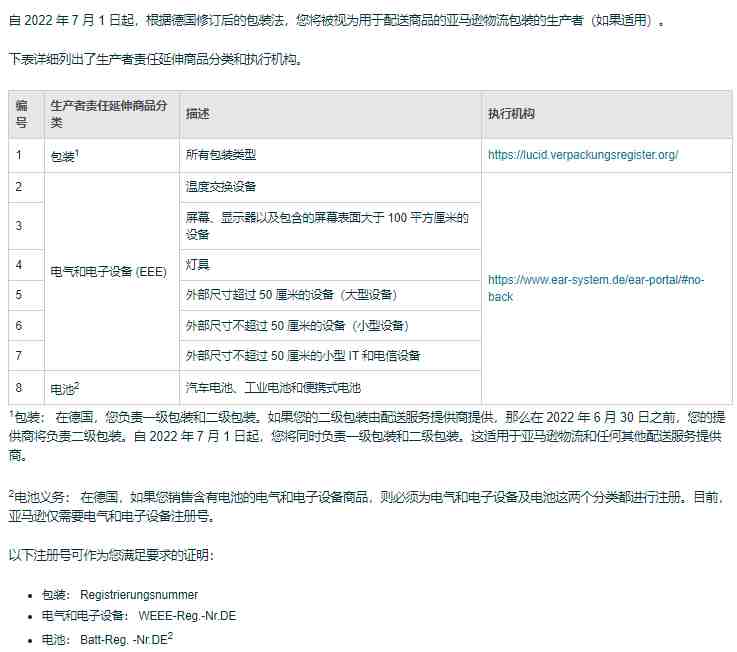Select the '执行机构' column header
Screen dimensions: 737x652
(x=607, y=114)
